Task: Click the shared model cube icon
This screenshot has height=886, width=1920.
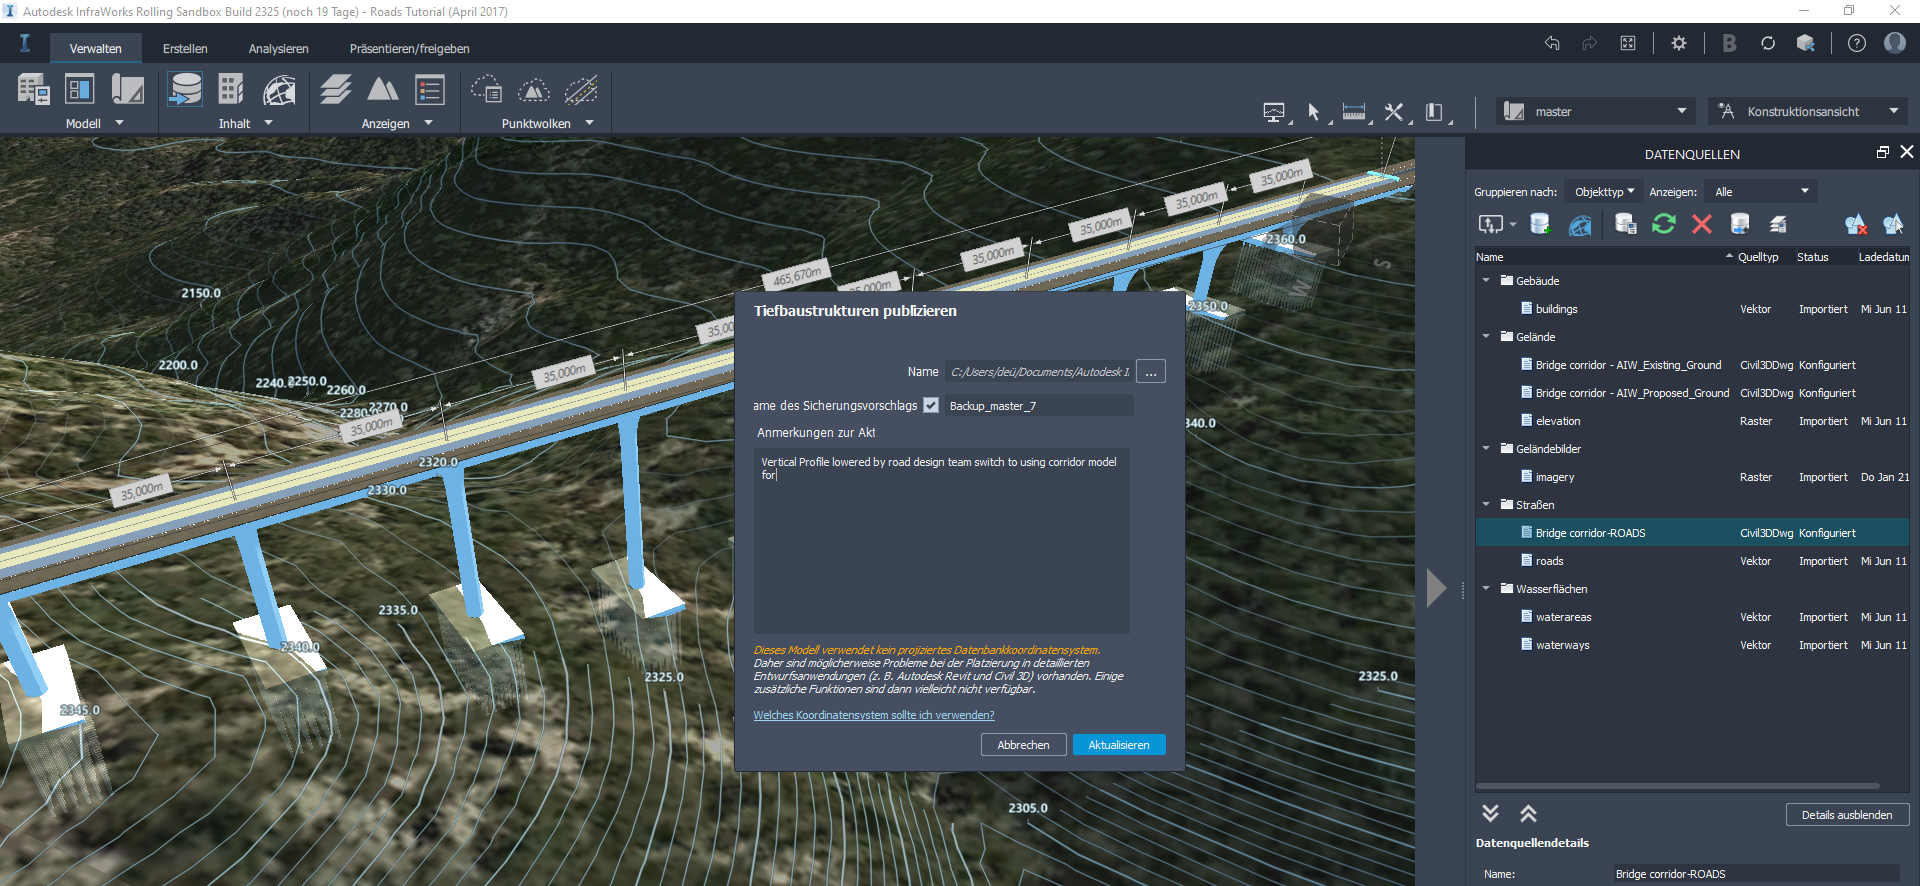Action: click(1806, 43)
